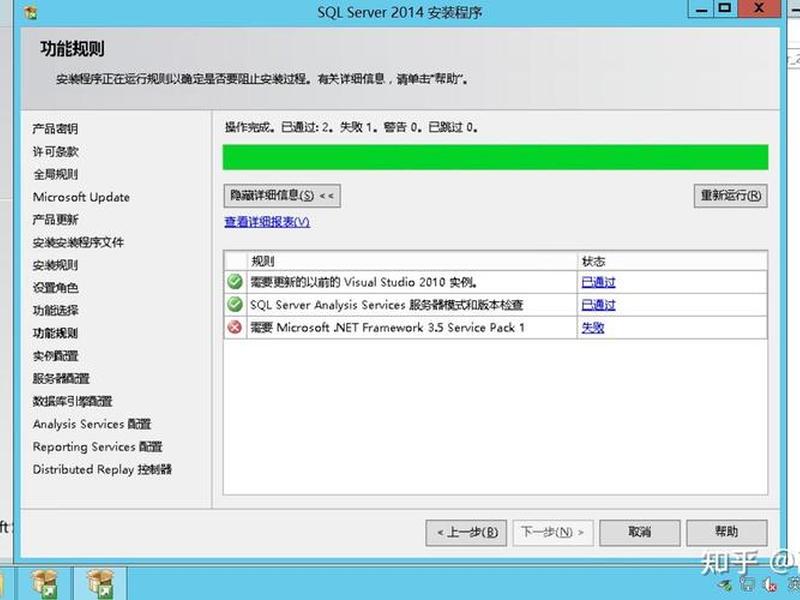This screenshot has width=800, height=600.
Task: Click the green rule-check progress bar
Action: 495,157
